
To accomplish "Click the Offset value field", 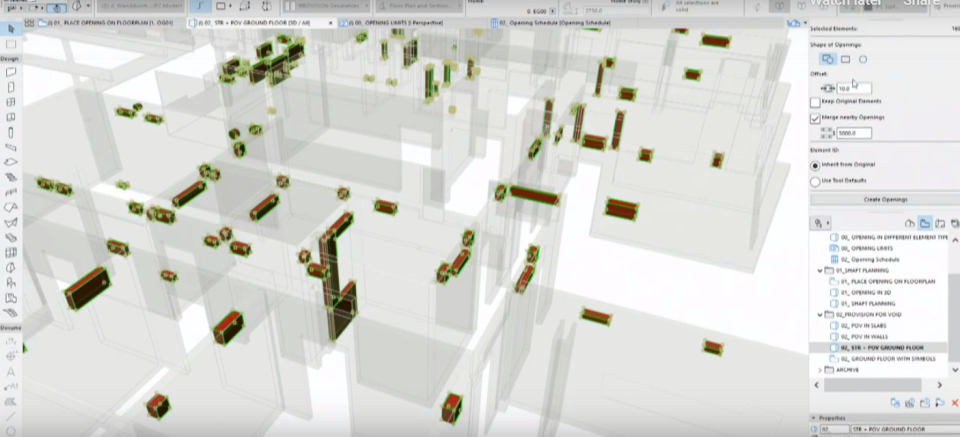I will click(853, 89).
